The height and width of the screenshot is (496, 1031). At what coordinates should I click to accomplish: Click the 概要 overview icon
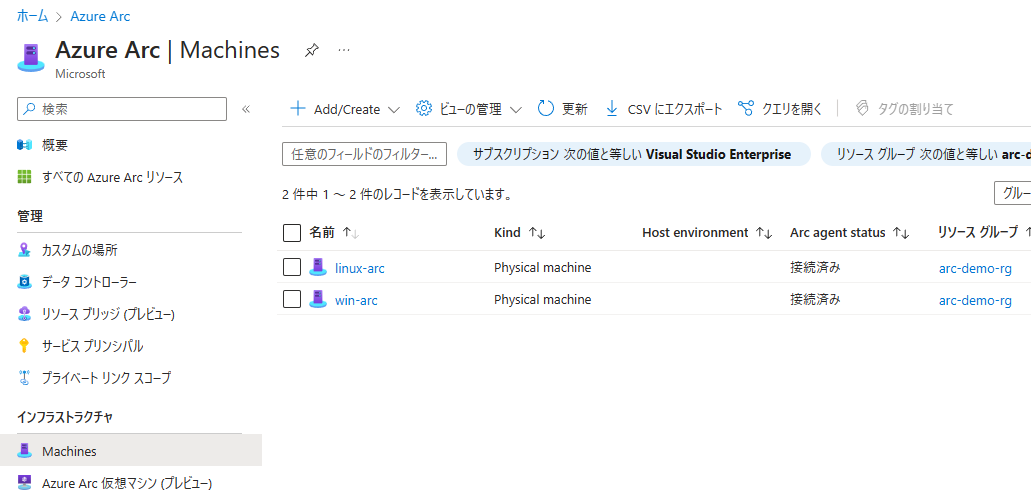[24, 145]
